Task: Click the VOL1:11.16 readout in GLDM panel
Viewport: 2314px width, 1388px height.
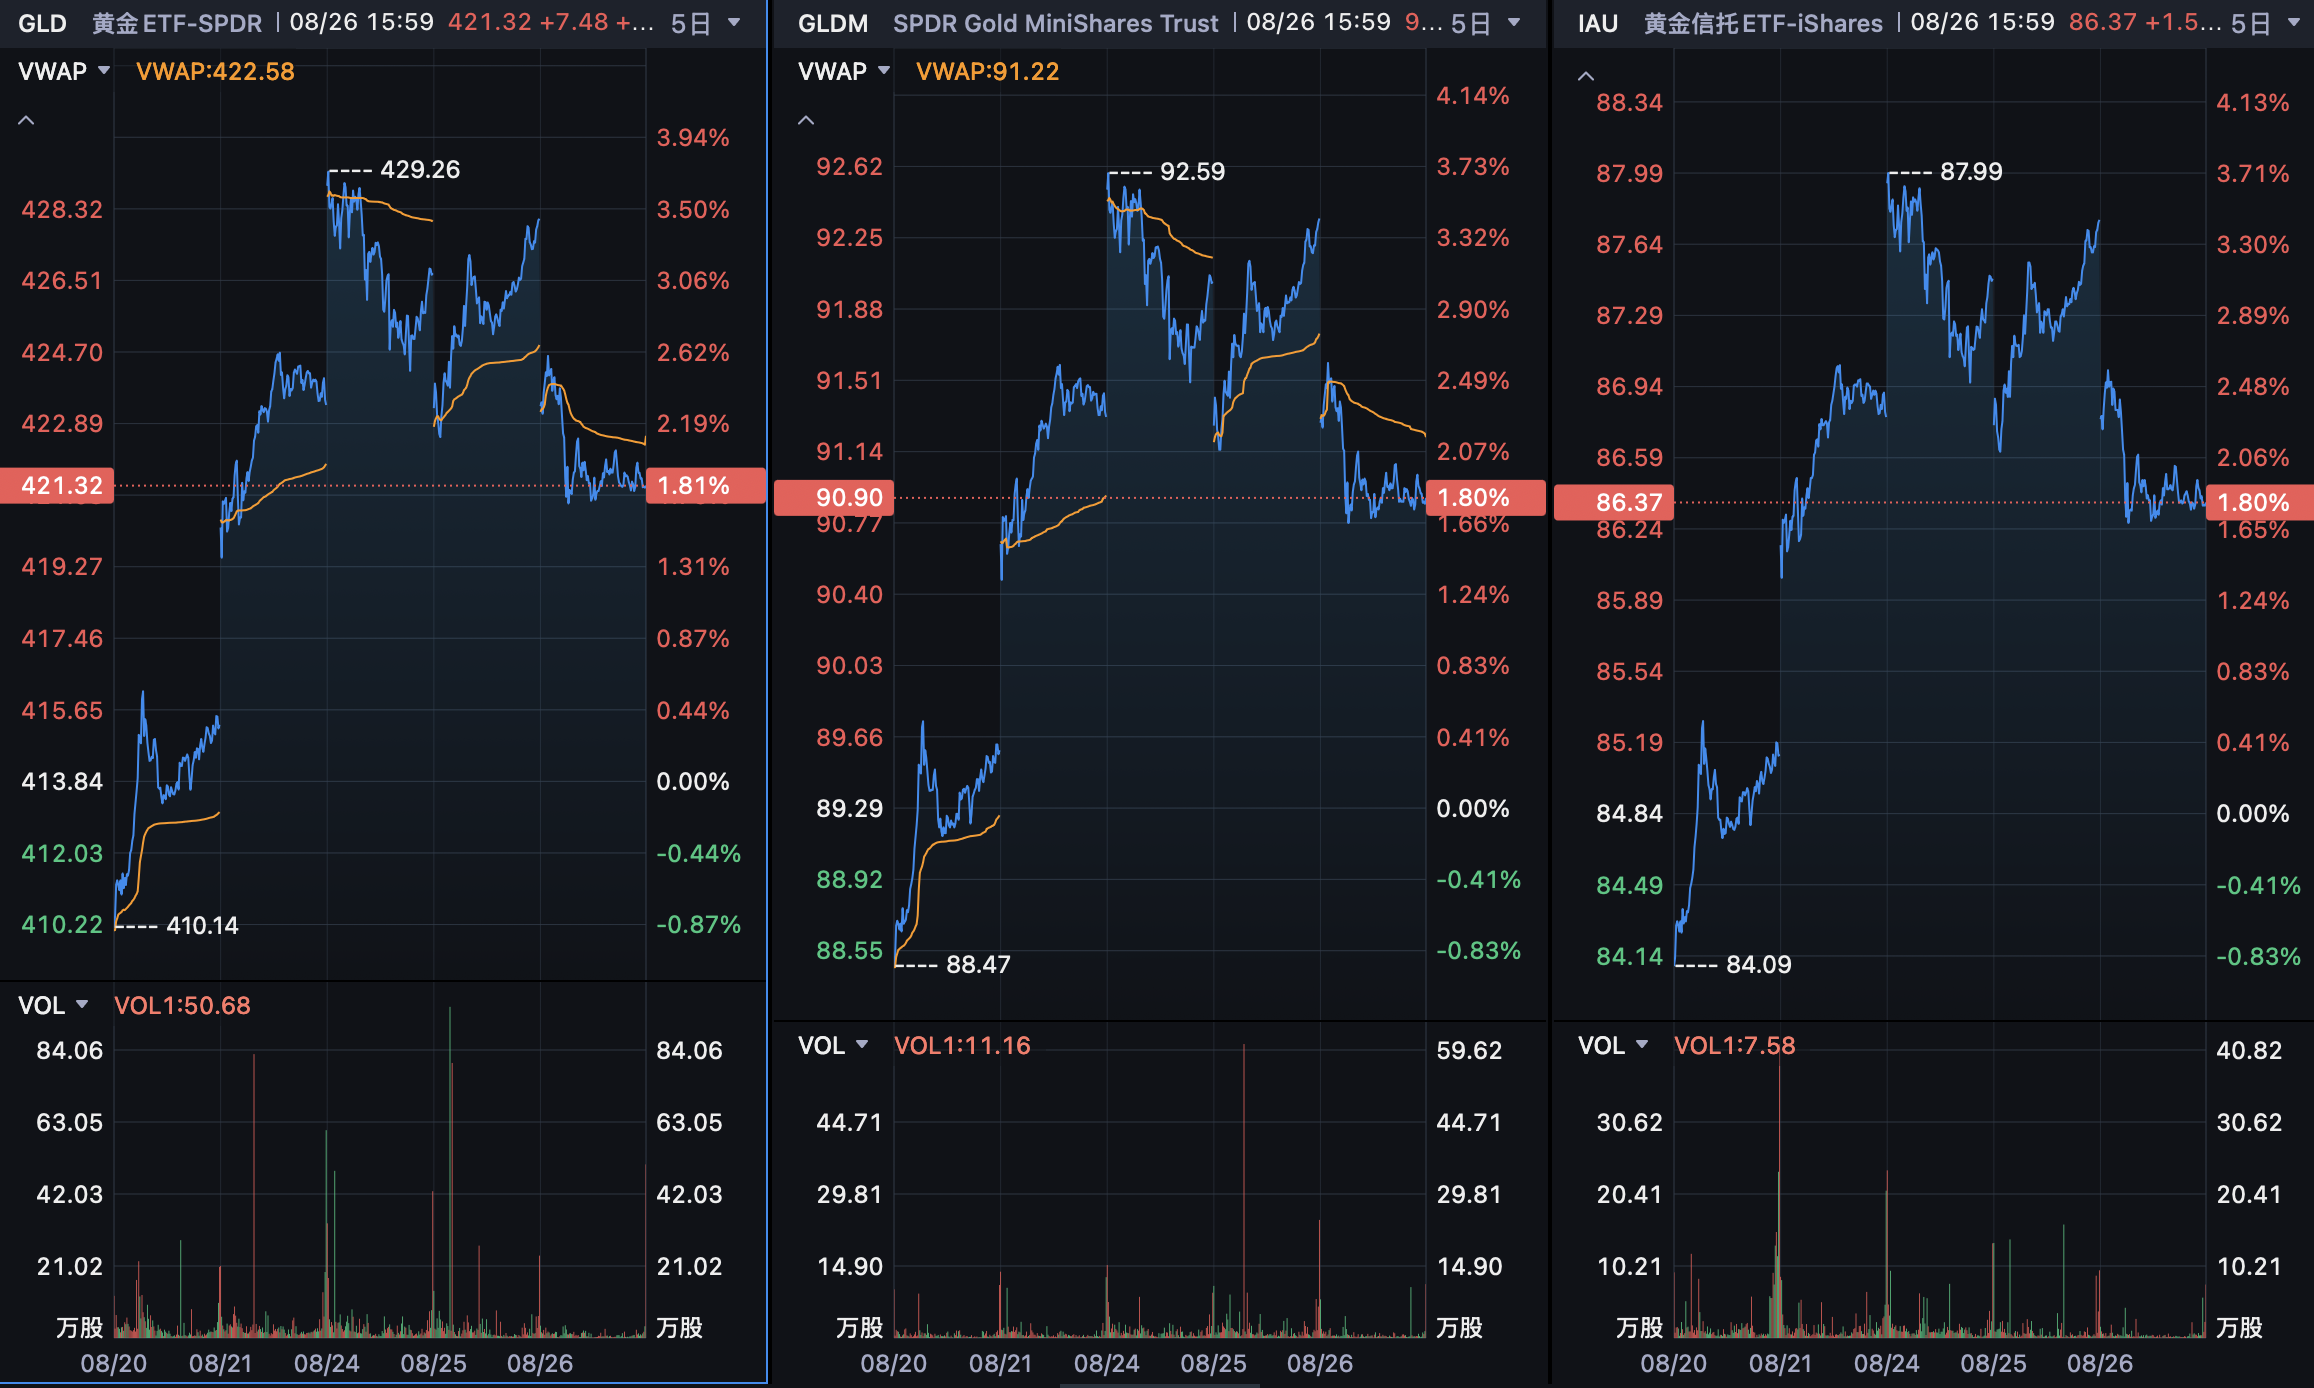Action: point(962,1045)
